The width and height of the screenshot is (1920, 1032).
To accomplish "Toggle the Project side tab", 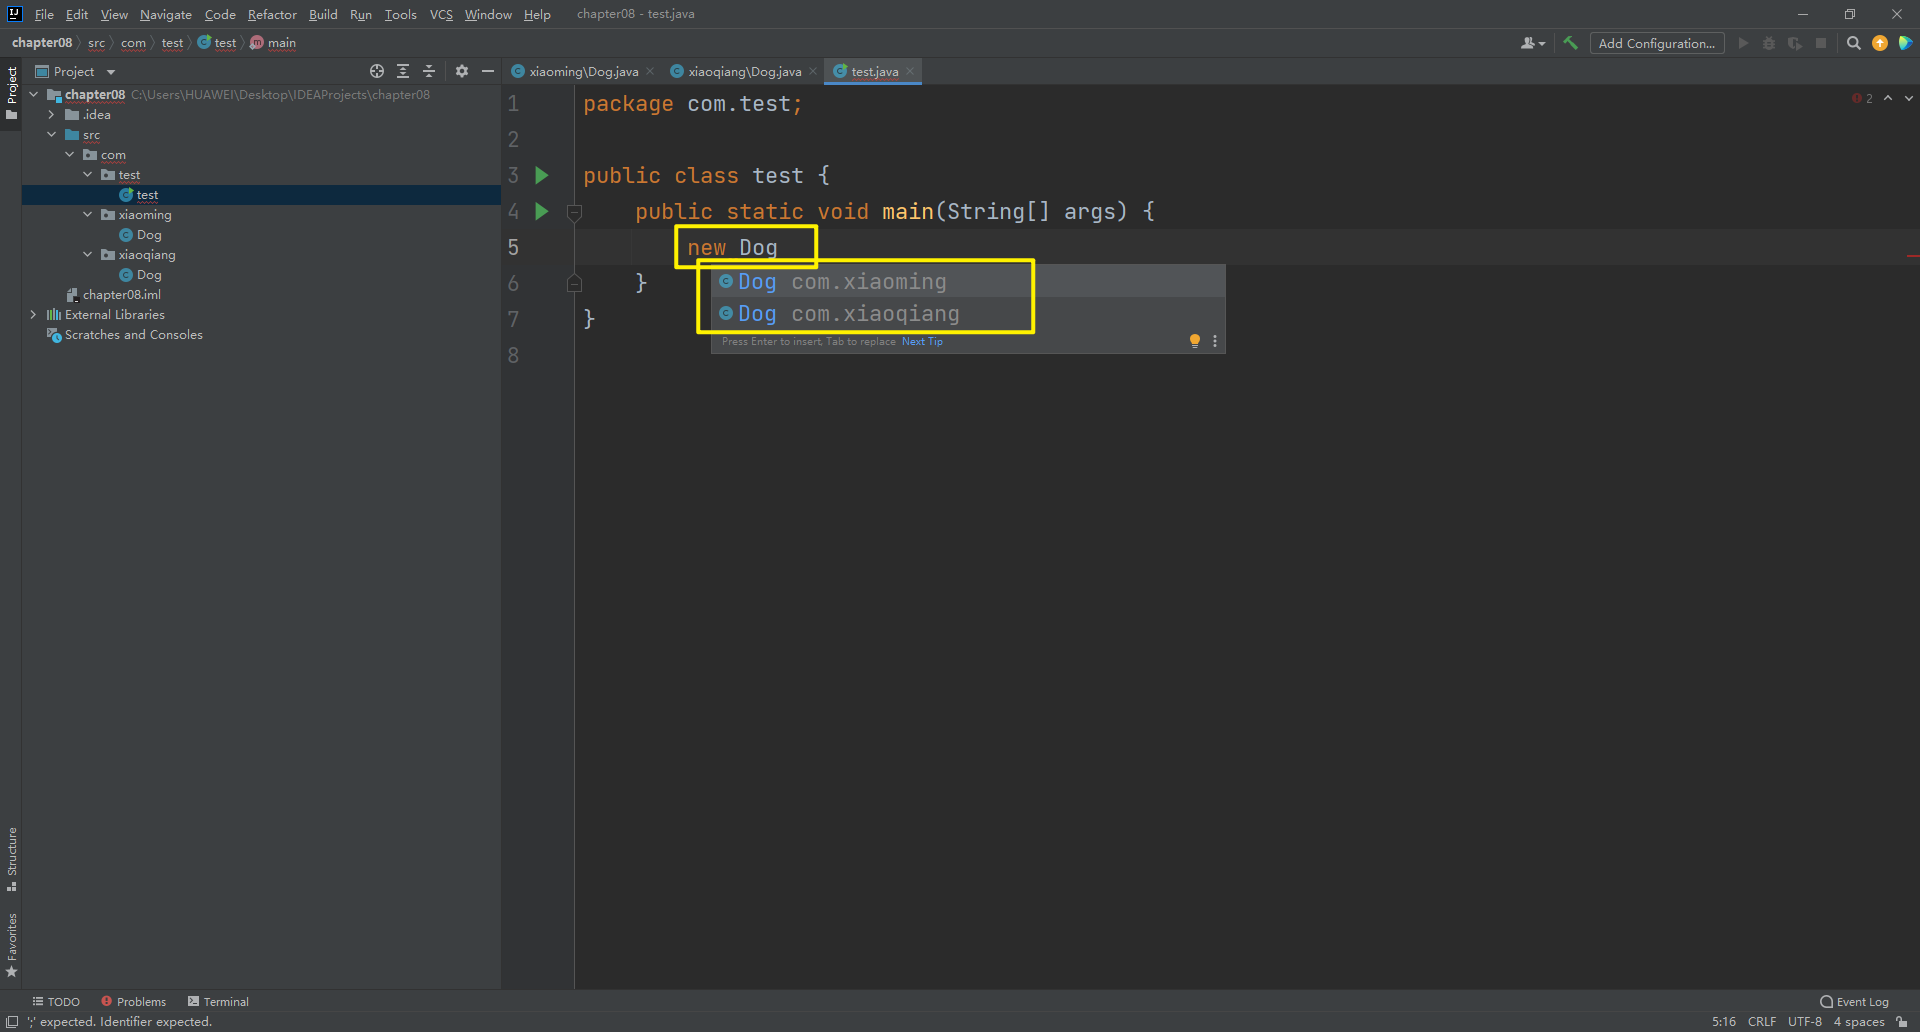I will [12, 92].
